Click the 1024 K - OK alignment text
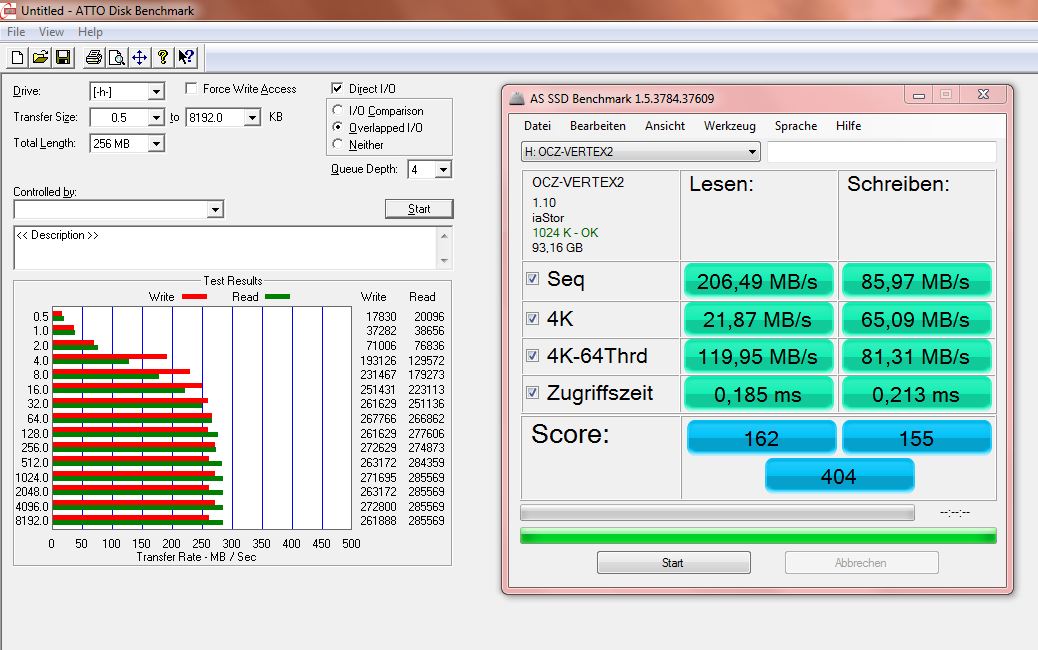Screen dimensions: 1038x650 [x=565, y=232]
